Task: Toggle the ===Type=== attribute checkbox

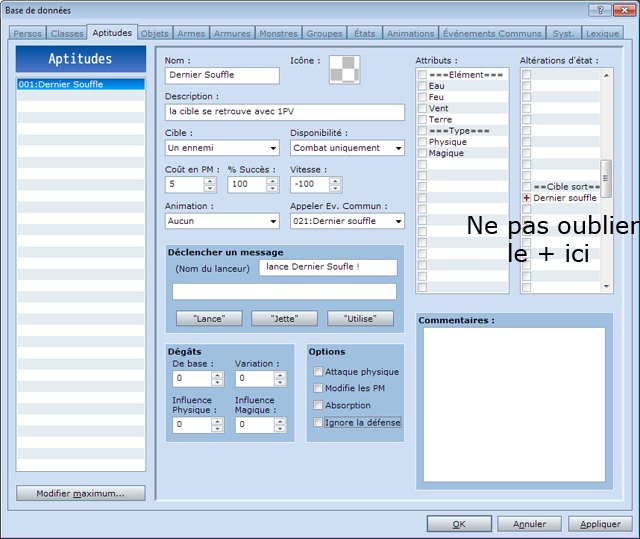Action: [x=422, y=131]
